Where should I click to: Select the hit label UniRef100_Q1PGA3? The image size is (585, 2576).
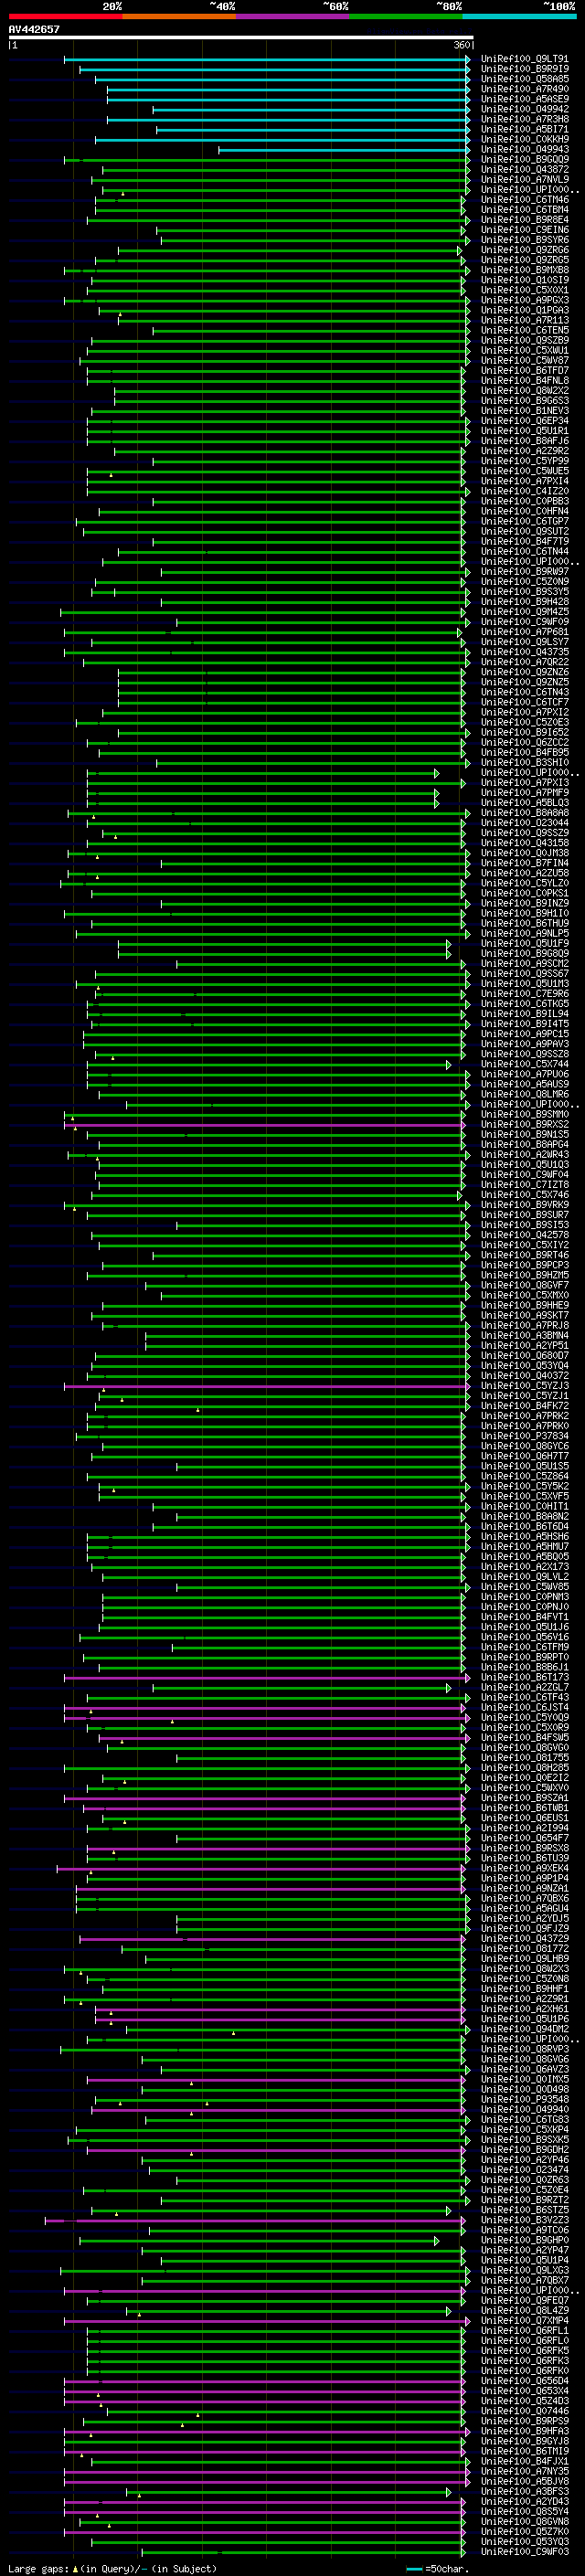pos(524,310)
